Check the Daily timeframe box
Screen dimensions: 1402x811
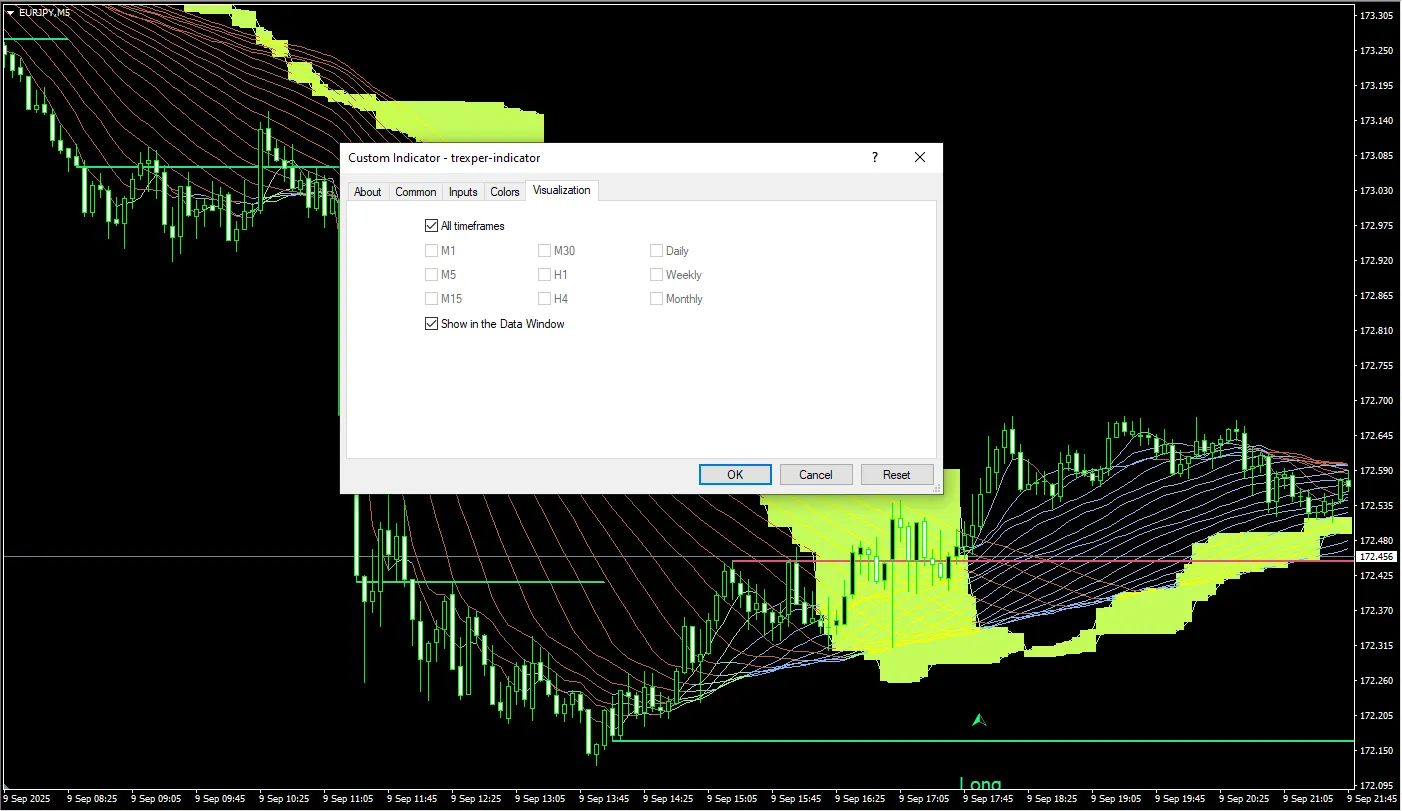point(657,251)
